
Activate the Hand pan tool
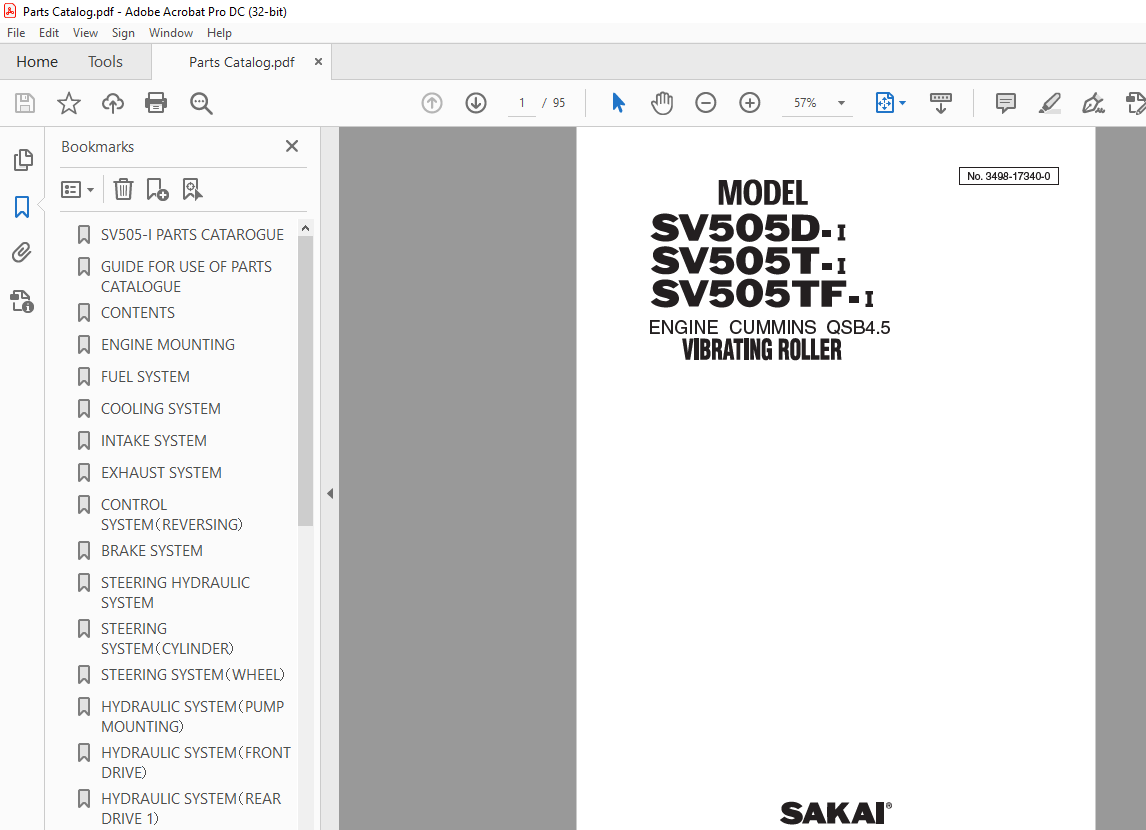click(x=662, y=103)
